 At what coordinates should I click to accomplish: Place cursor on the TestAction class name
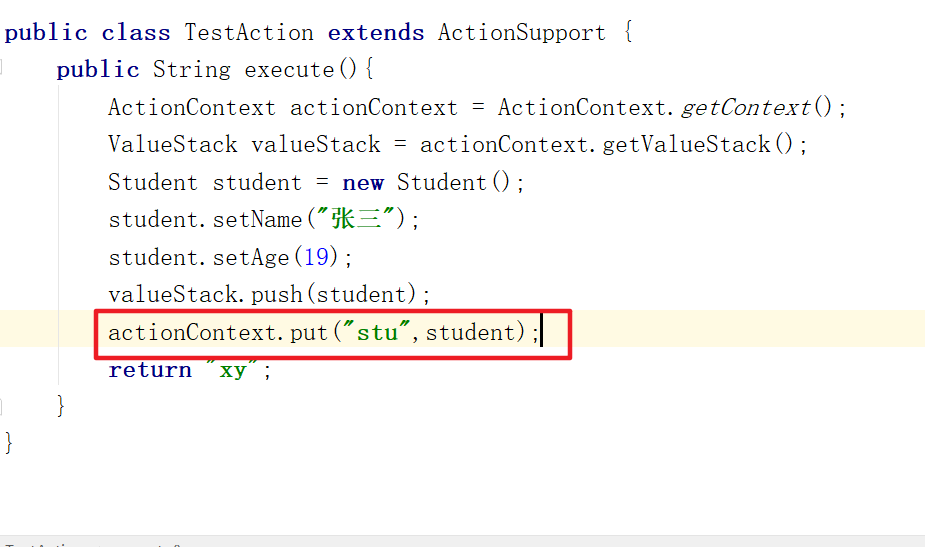[249, 32]
